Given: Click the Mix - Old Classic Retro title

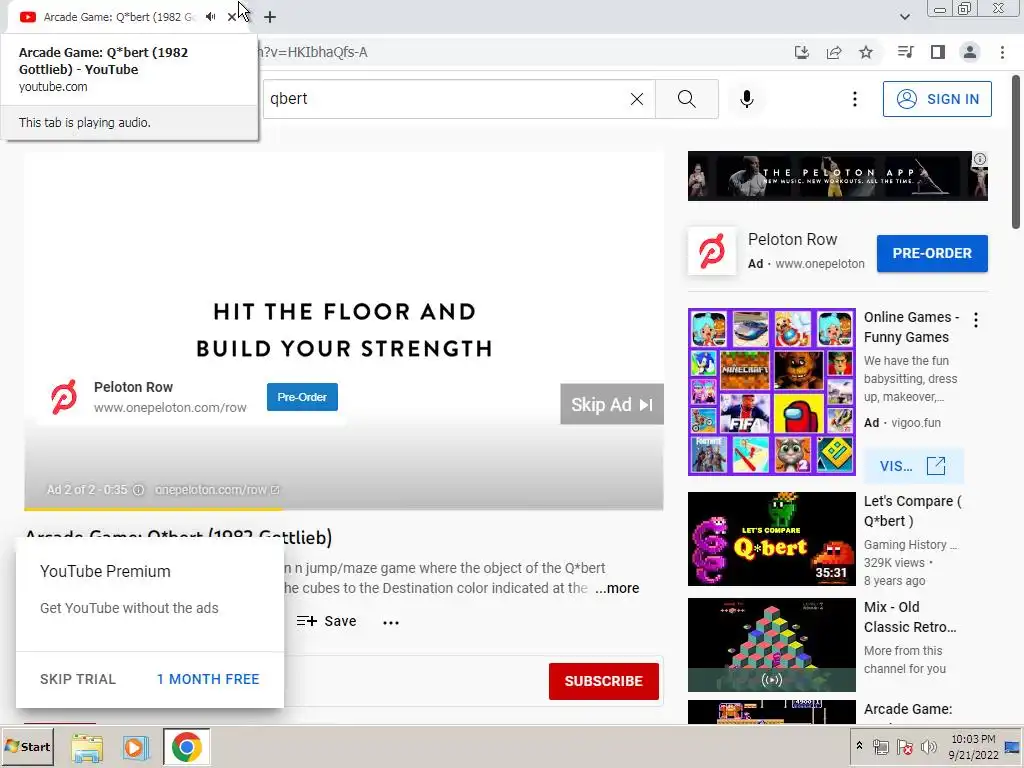Looking at the screenshot, I should click(910, 617).
